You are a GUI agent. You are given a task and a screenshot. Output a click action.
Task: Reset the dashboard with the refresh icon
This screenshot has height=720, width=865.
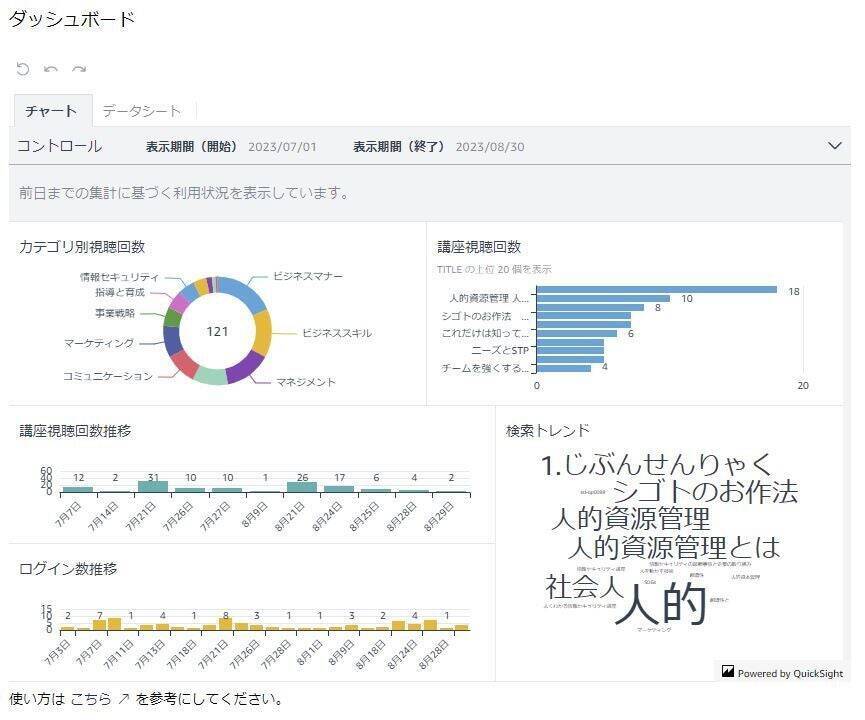point(22,68)
